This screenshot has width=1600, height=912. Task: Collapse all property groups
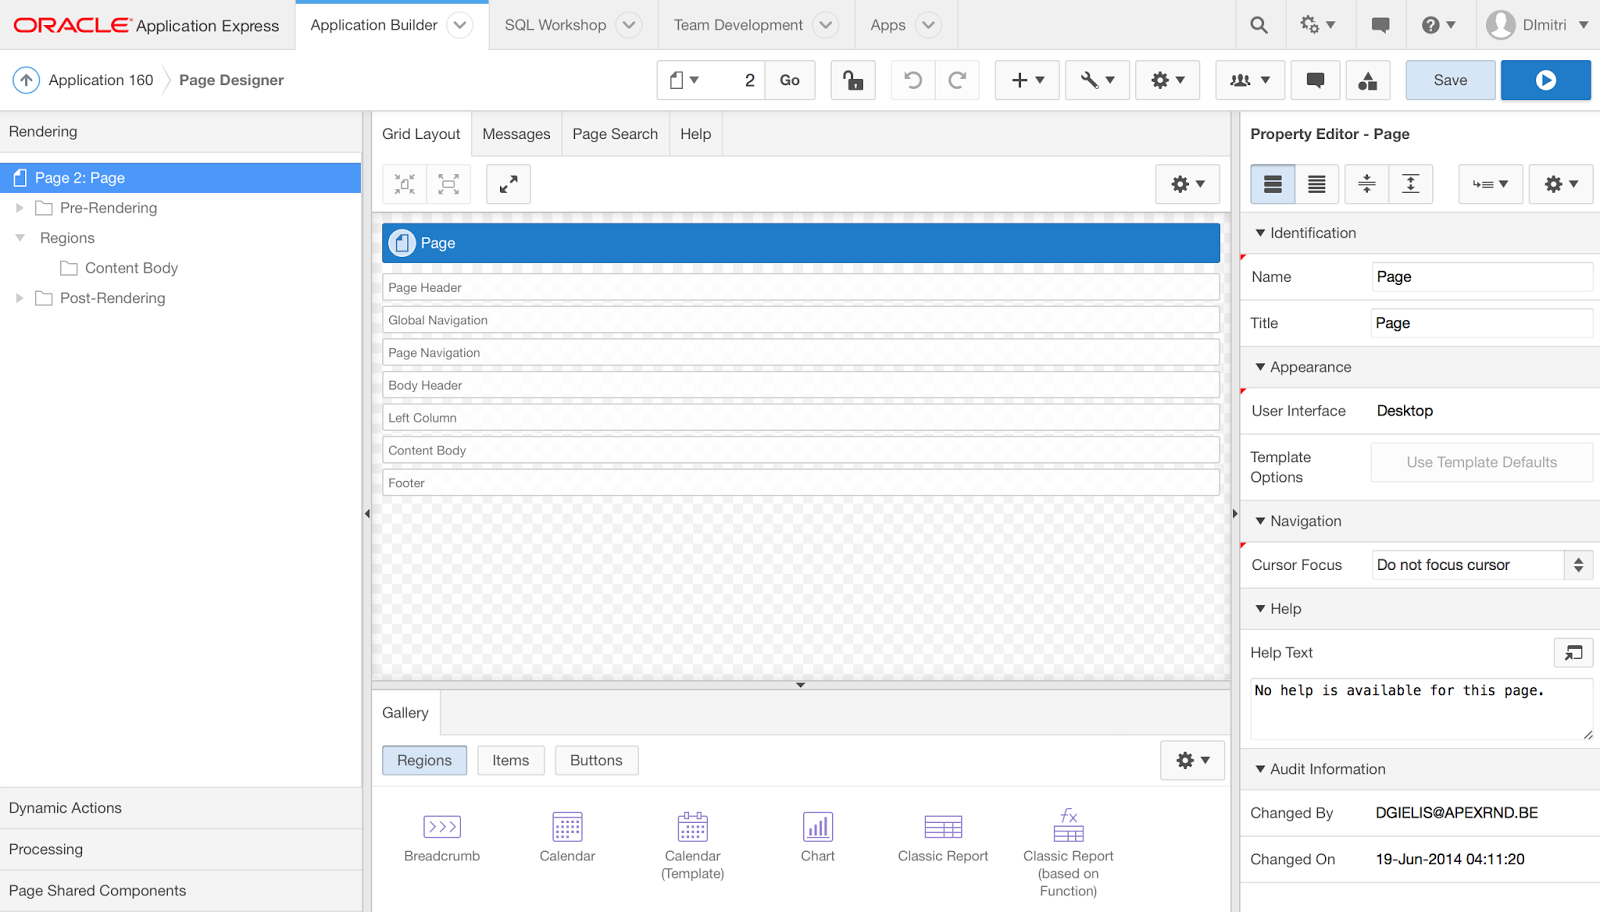pos(1367,184)
